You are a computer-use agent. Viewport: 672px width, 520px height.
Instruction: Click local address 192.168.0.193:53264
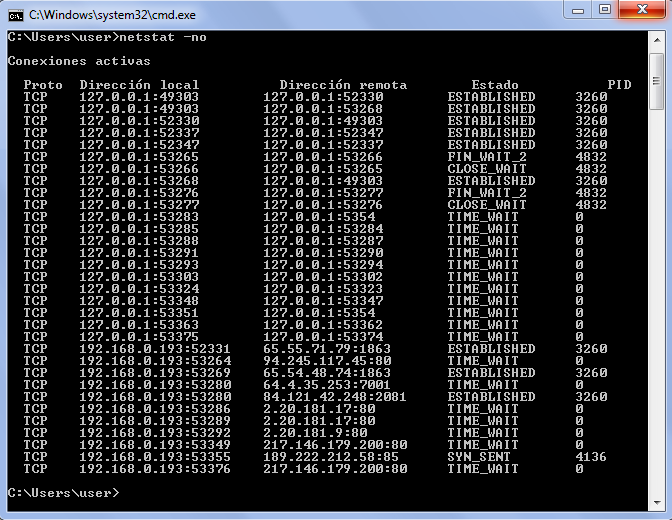pyautogui.click(x=155, y=361)
